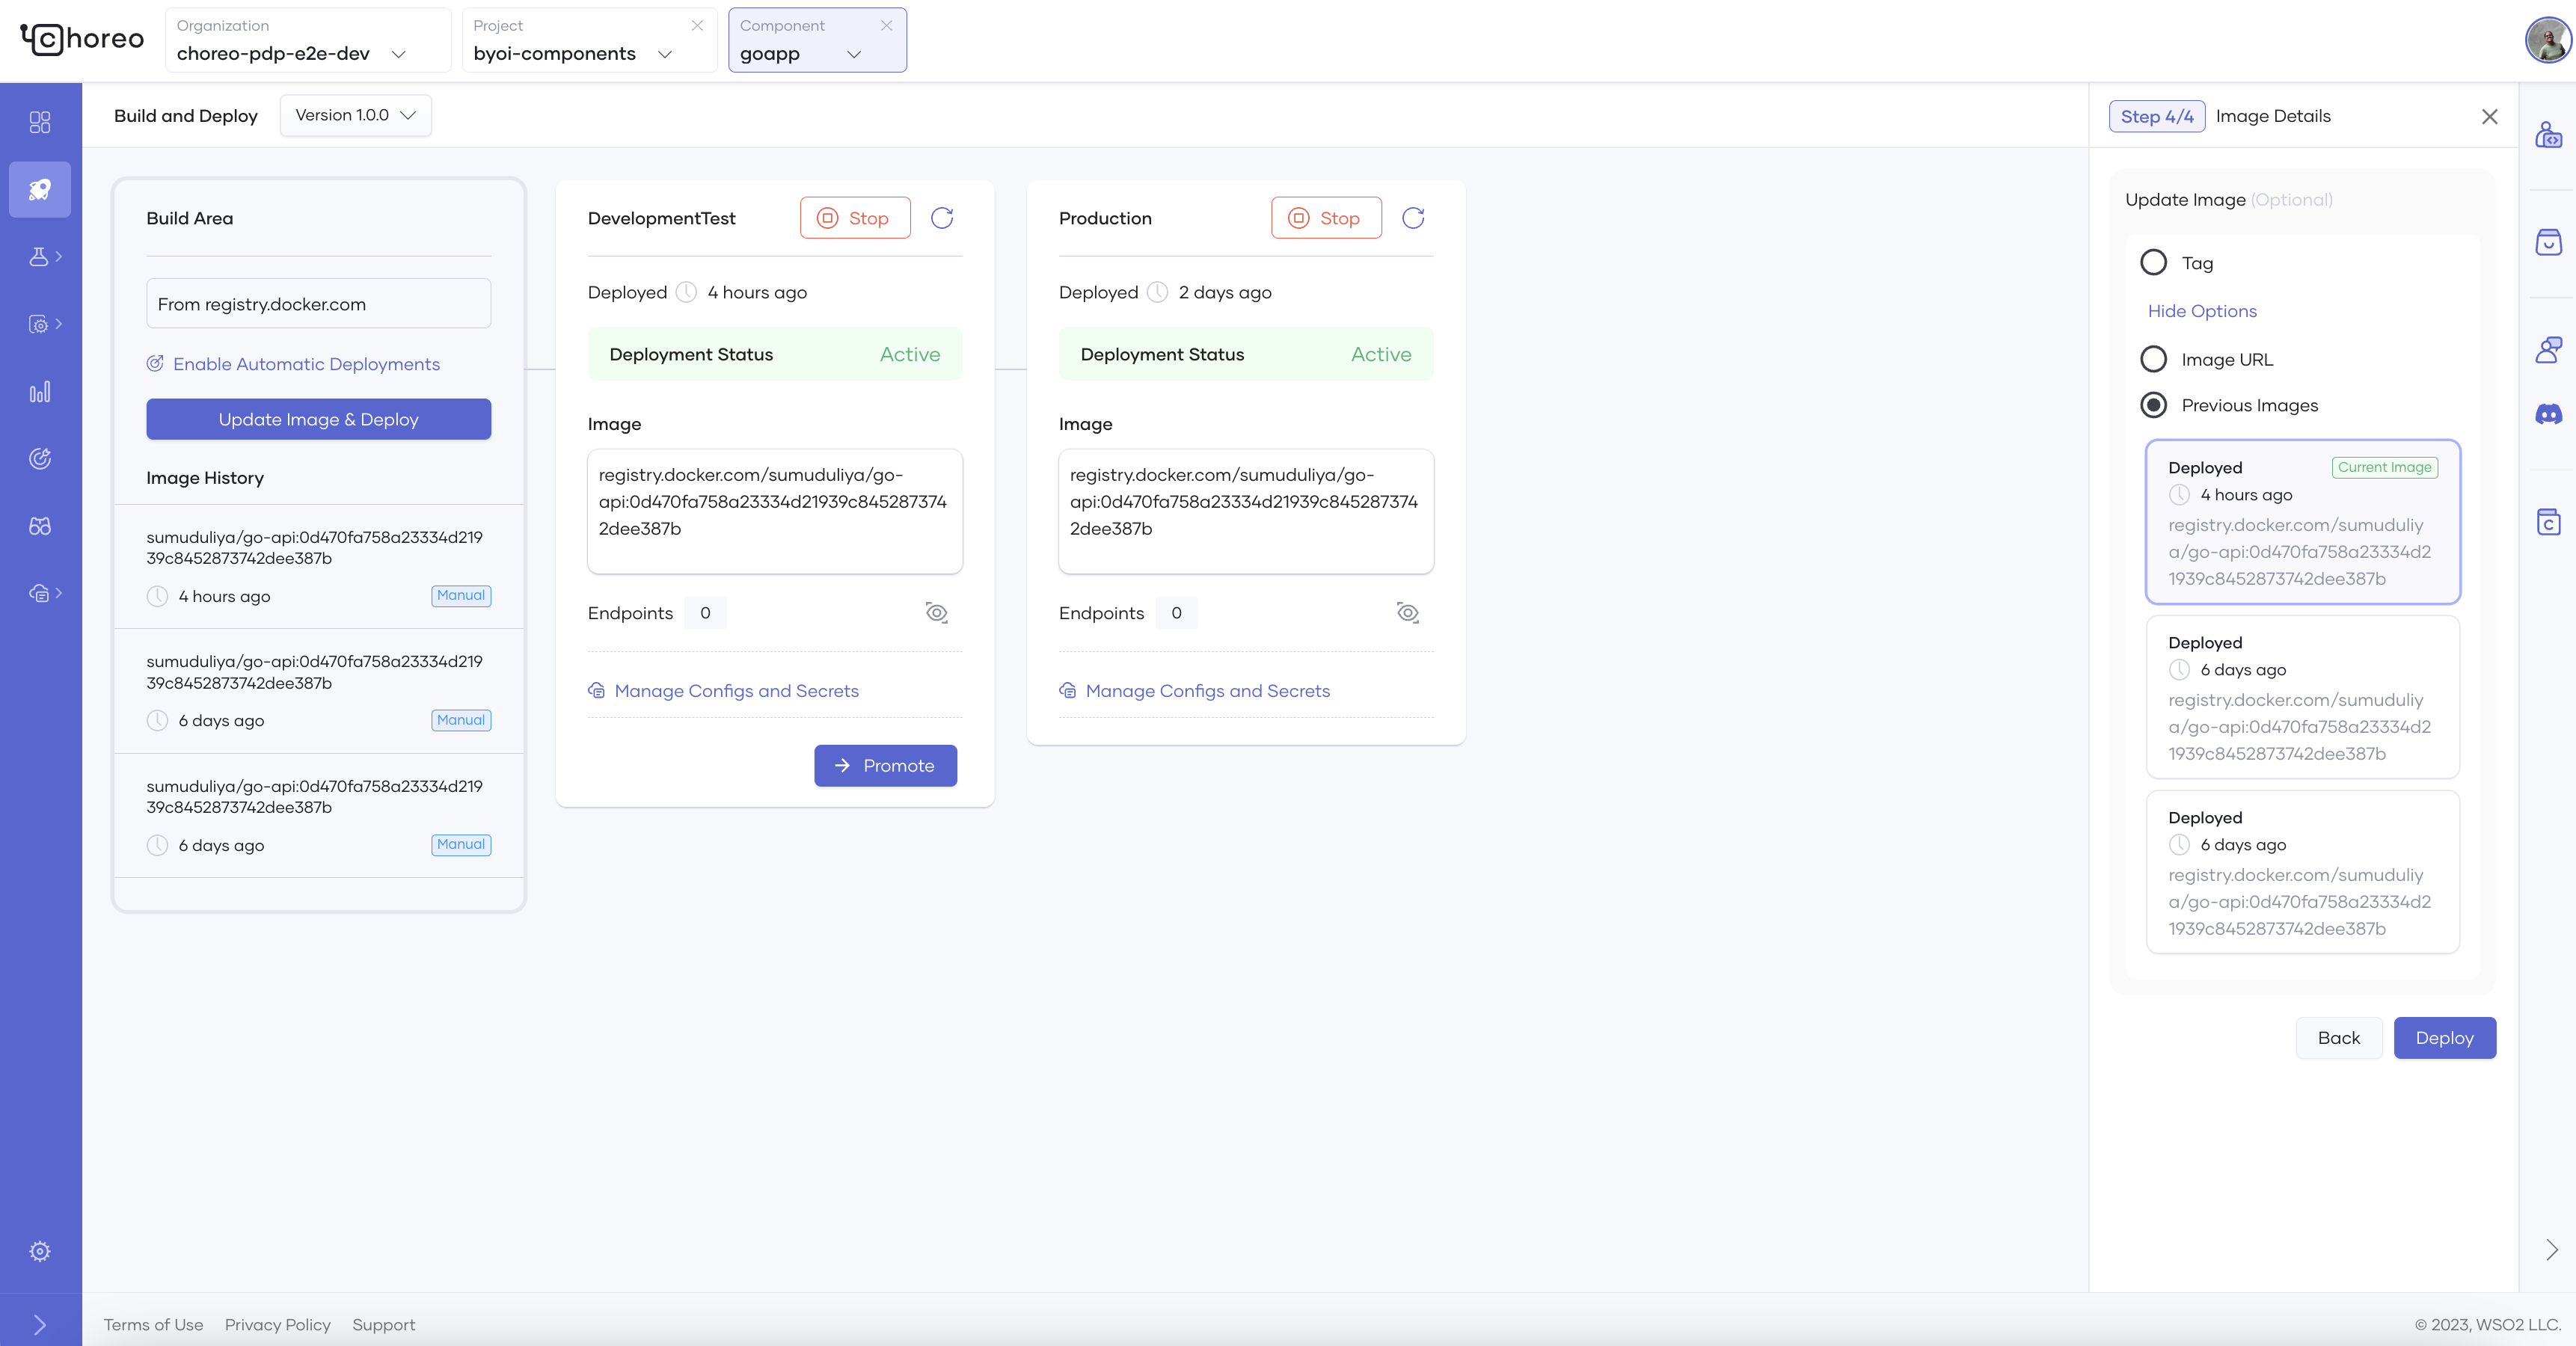2576x1346 pixels.
Task: Select the Tag radio option
Action: click(2153, 262)
